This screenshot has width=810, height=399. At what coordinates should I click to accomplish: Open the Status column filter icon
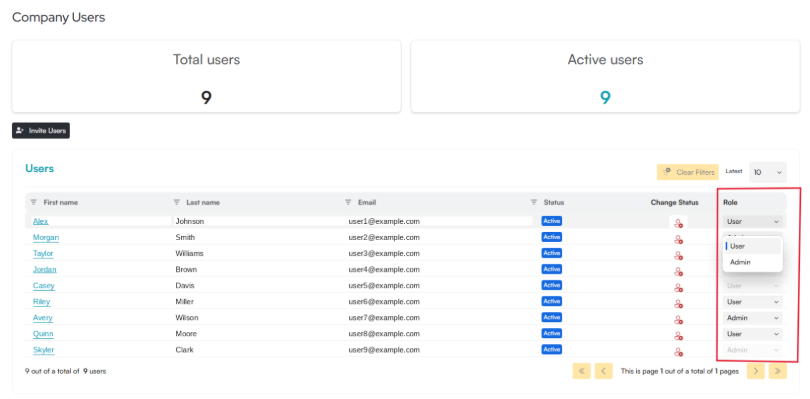pos(534,202)
